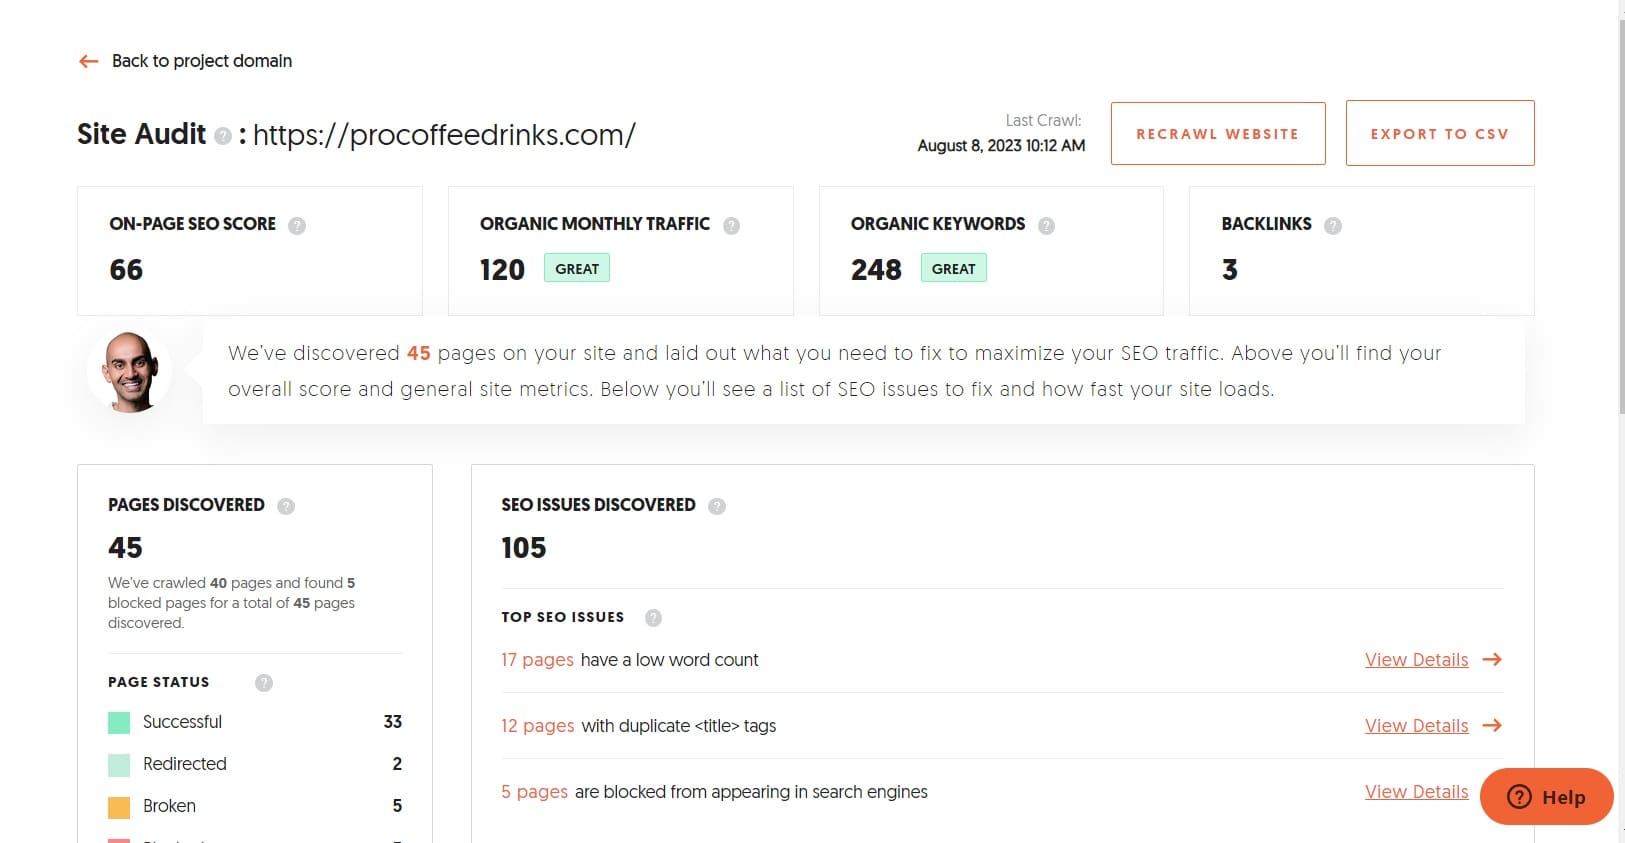Open Site Audit help tooltip icon

coord(223,135)
